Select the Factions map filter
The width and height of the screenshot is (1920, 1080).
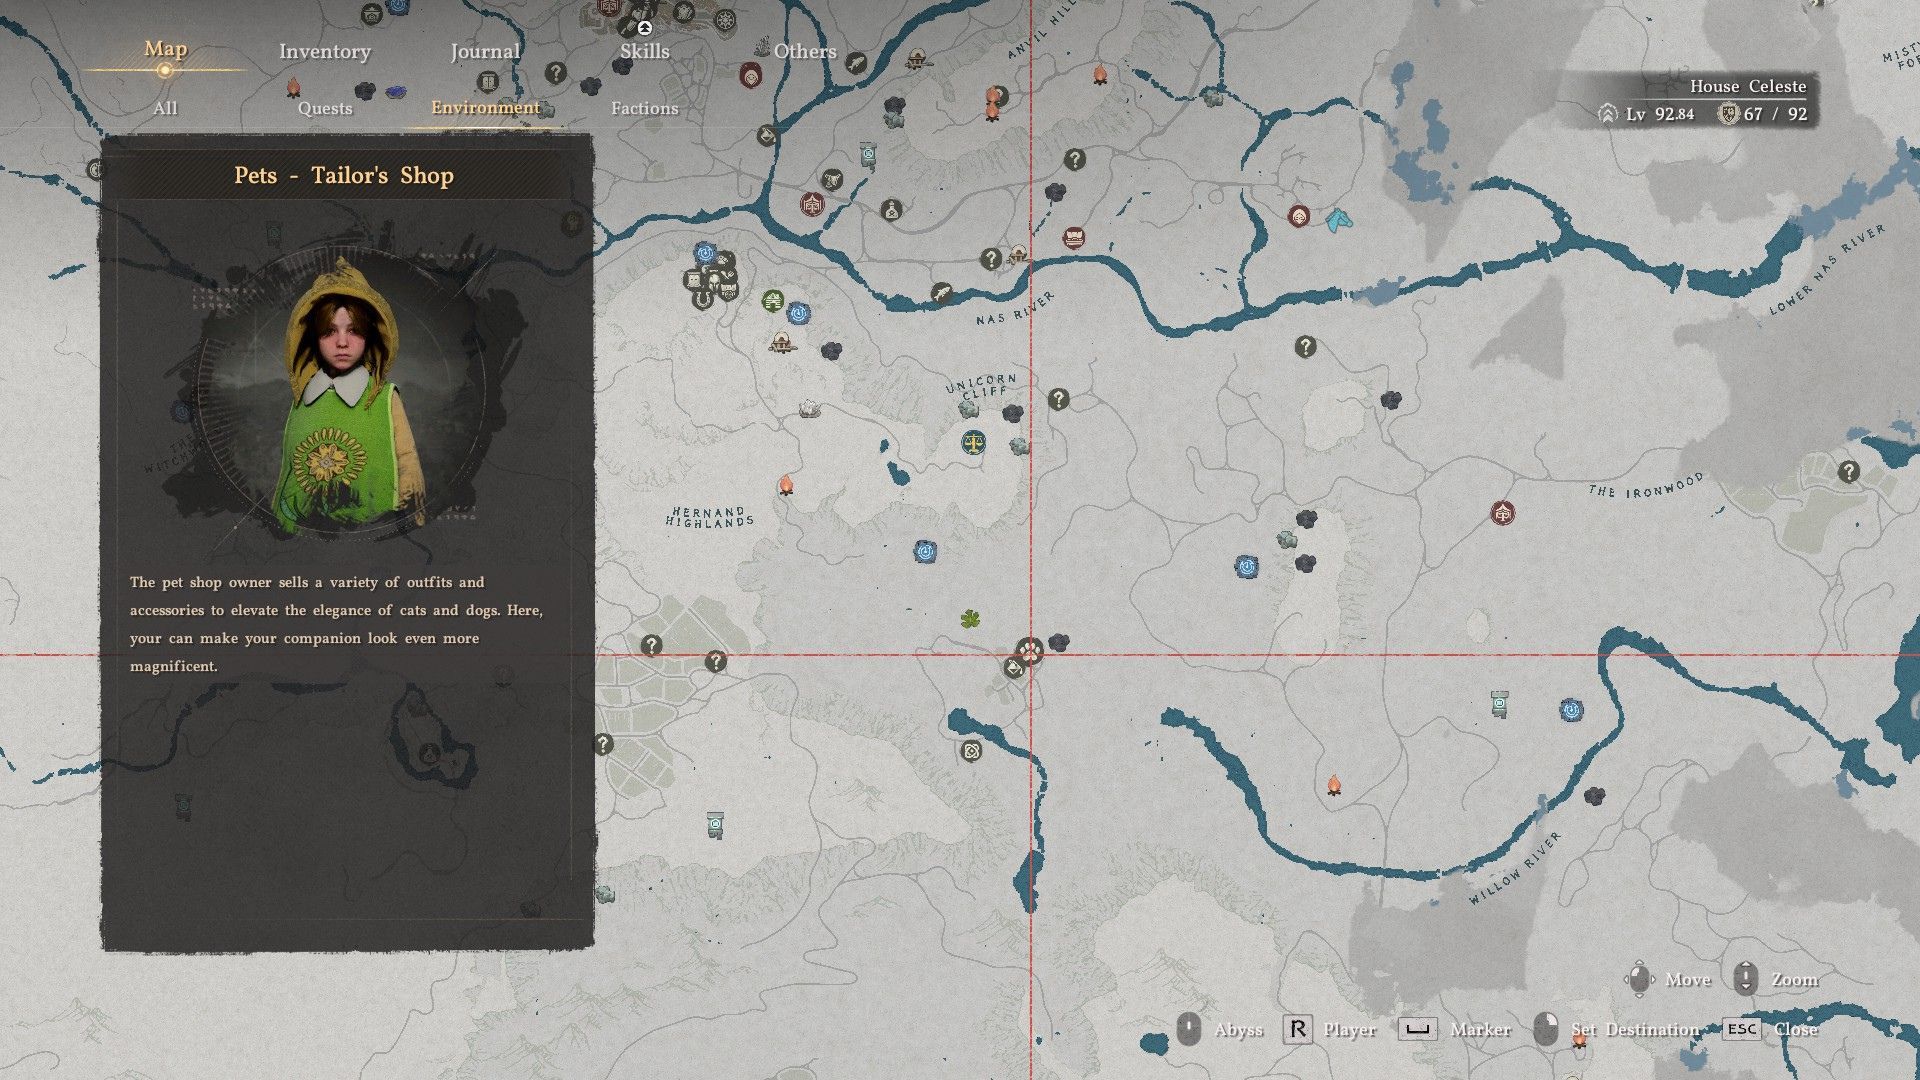point(644,108)
